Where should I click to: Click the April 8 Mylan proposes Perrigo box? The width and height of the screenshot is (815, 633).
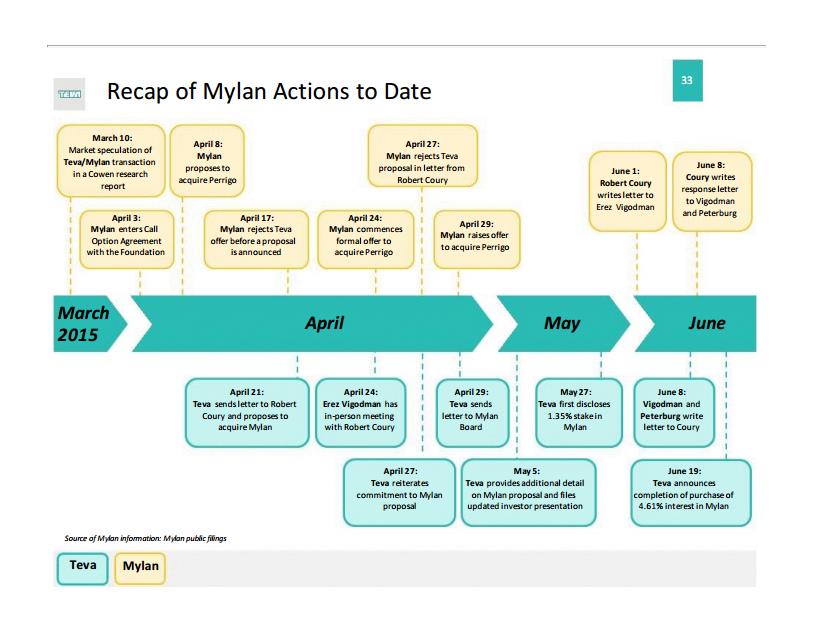point(209,162)
